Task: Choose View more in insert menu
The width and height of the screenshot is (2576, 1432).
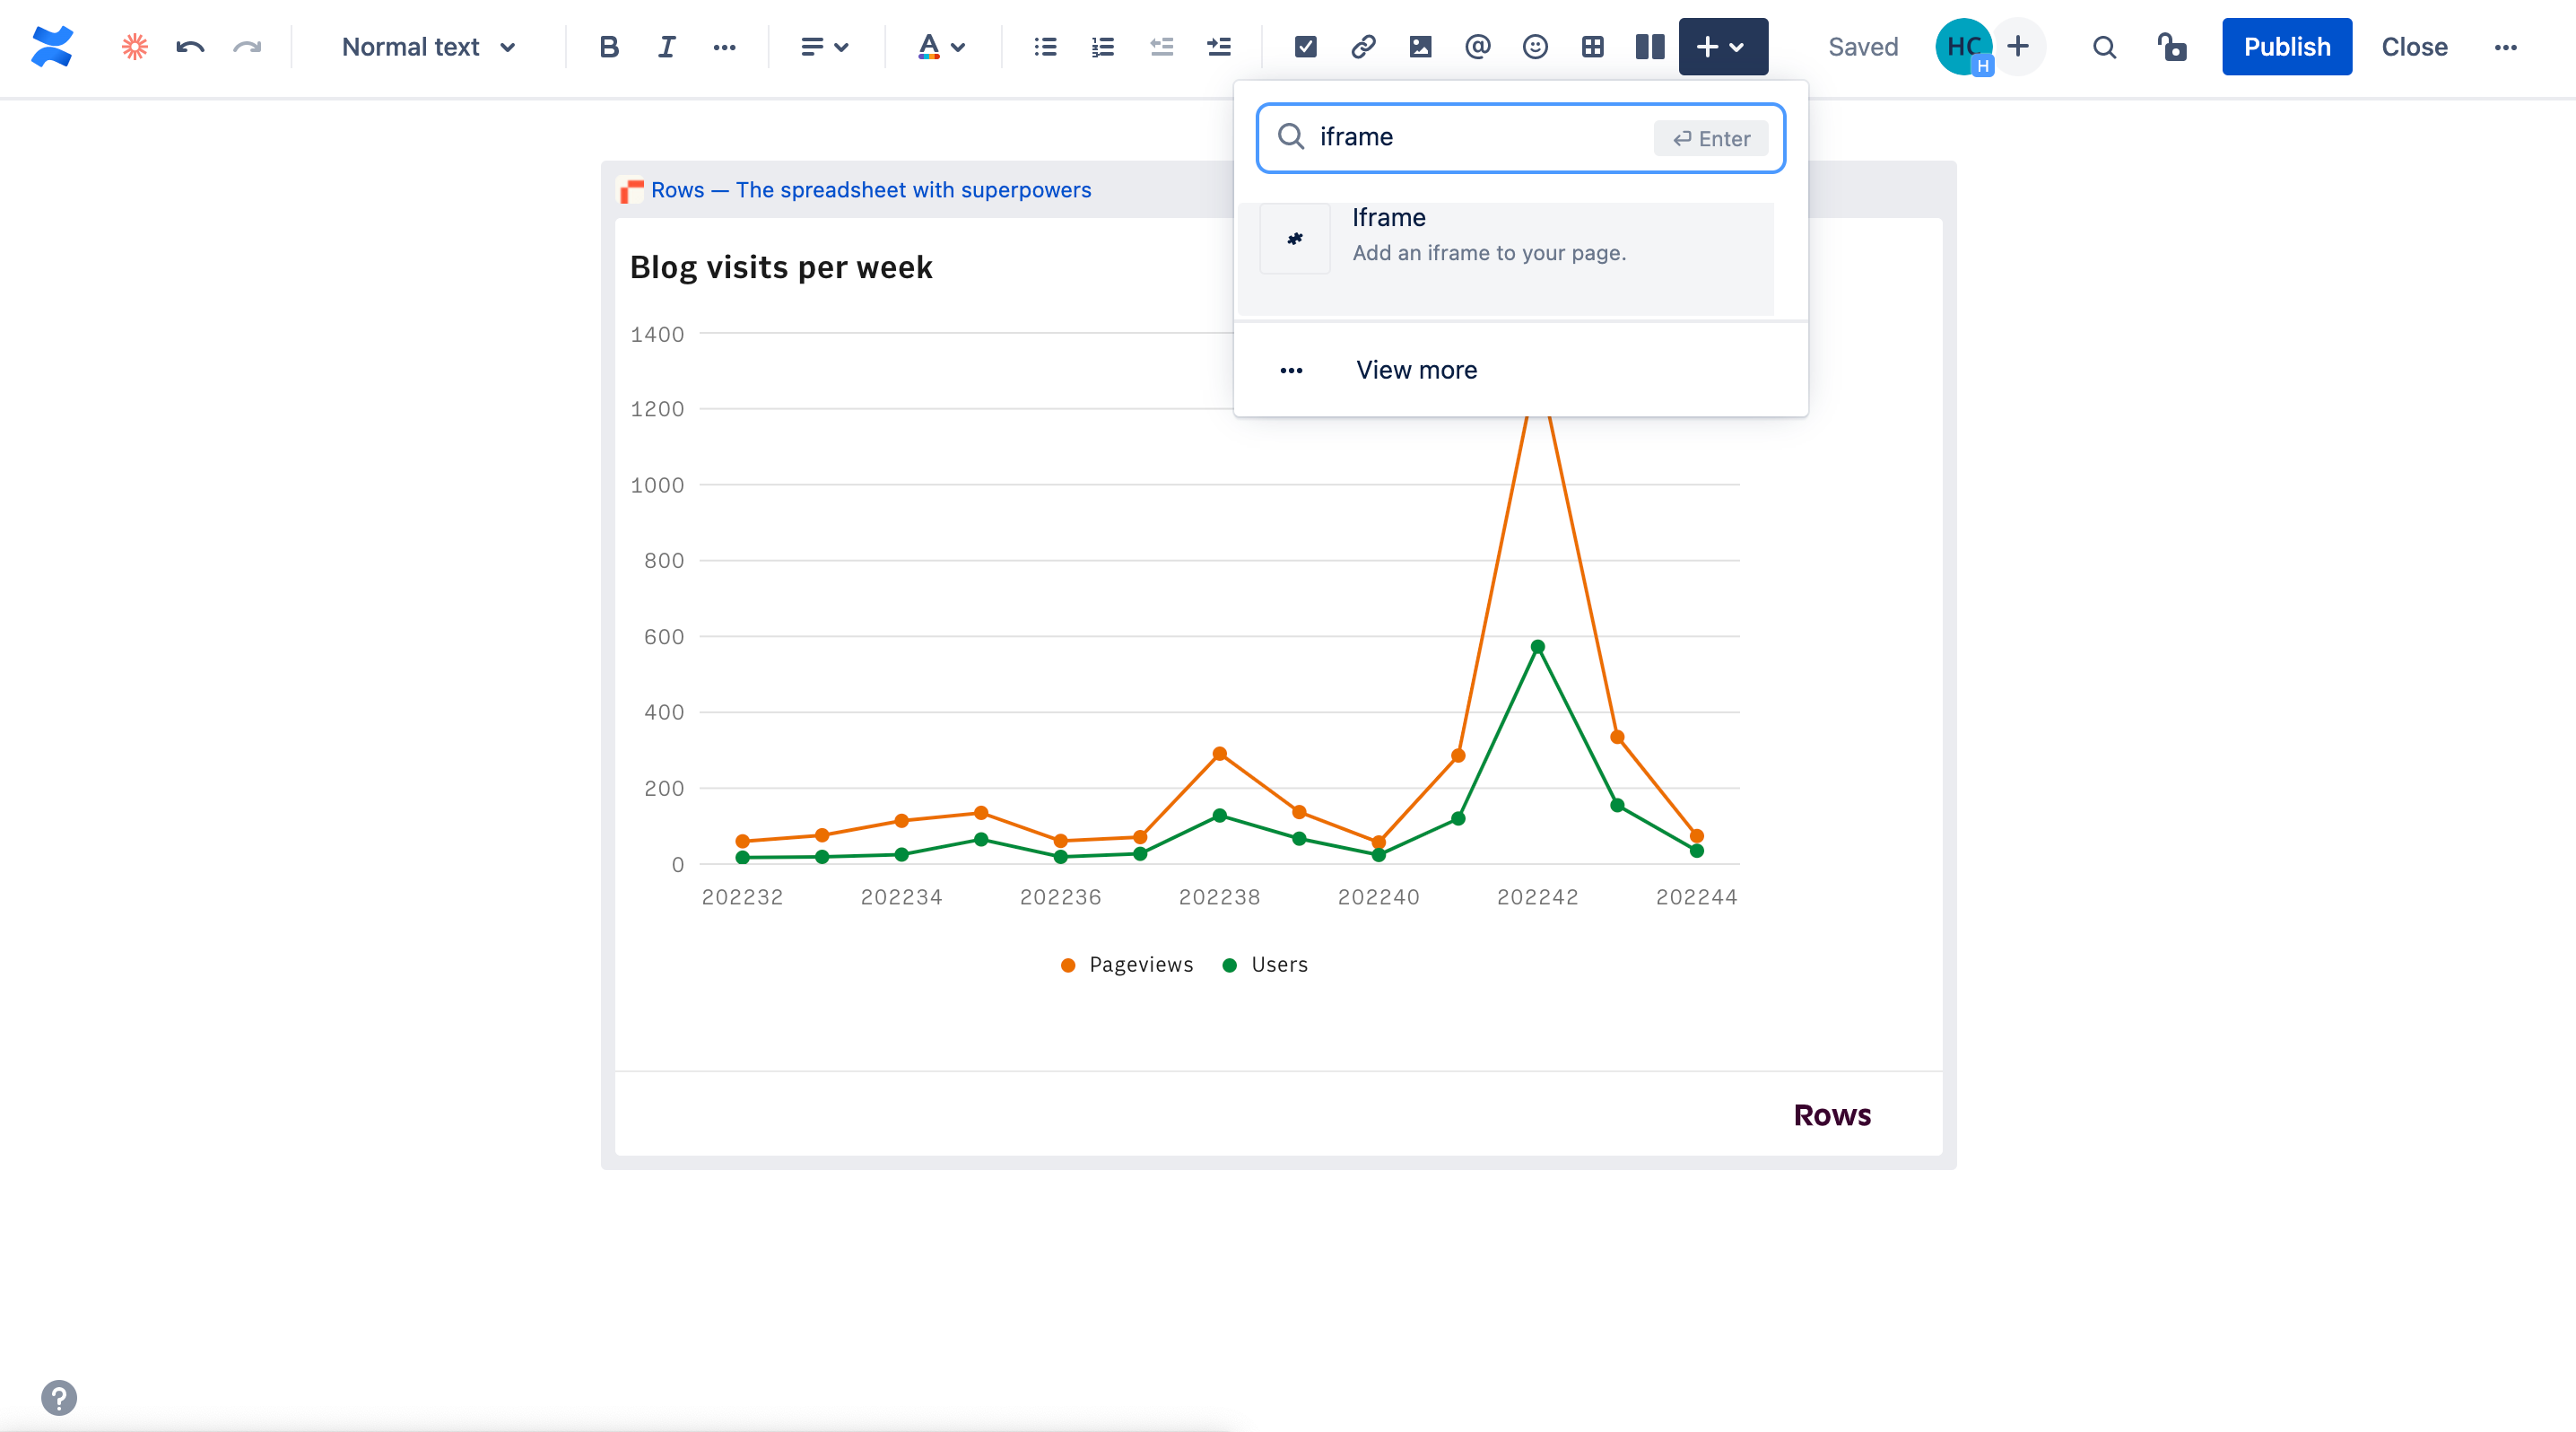Action: pyautogui.click(x=1415, y=370)
